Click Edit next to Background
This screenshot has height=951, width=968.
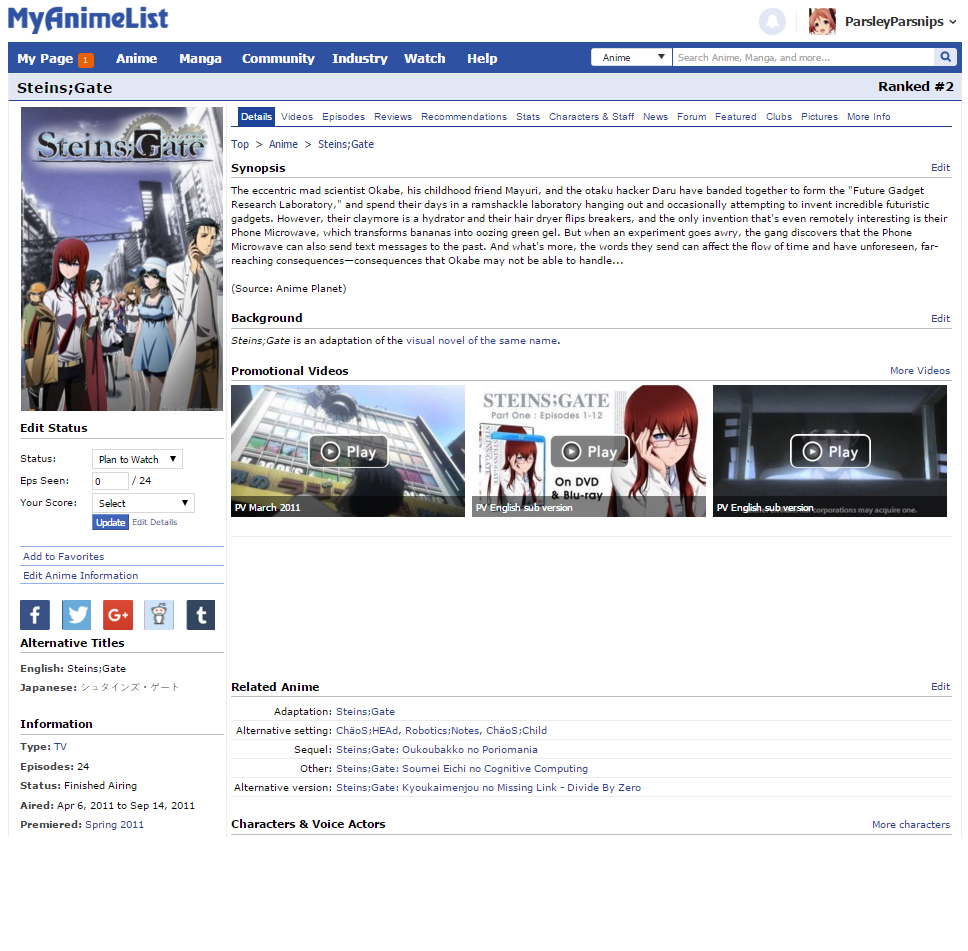click(940, 319)
